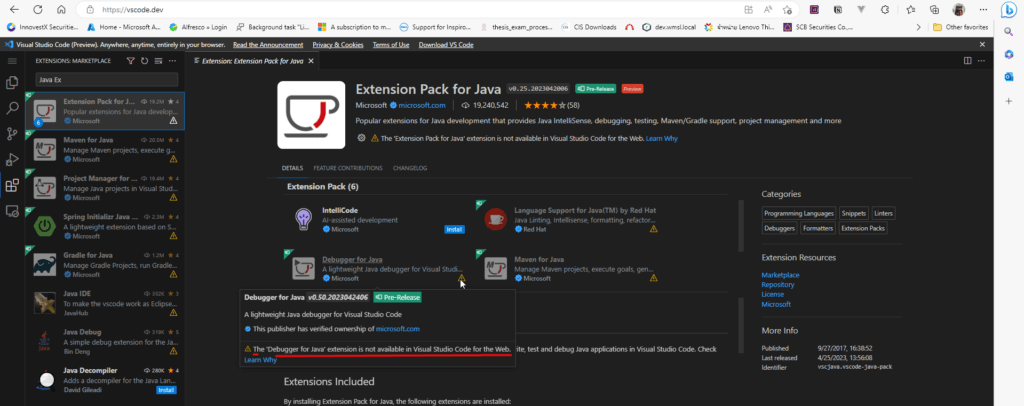This screenshot has width=1024, height=406.
Task: Open the Read the Announcement link
Action: click(x=268, y=44)
